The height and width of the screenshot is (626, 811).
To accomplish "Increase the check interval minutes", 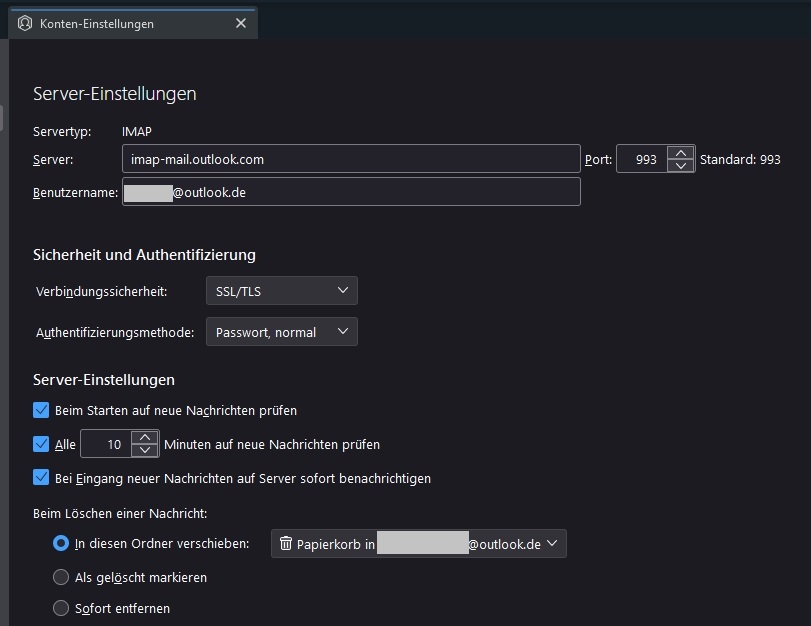I will tap(145, 438).
